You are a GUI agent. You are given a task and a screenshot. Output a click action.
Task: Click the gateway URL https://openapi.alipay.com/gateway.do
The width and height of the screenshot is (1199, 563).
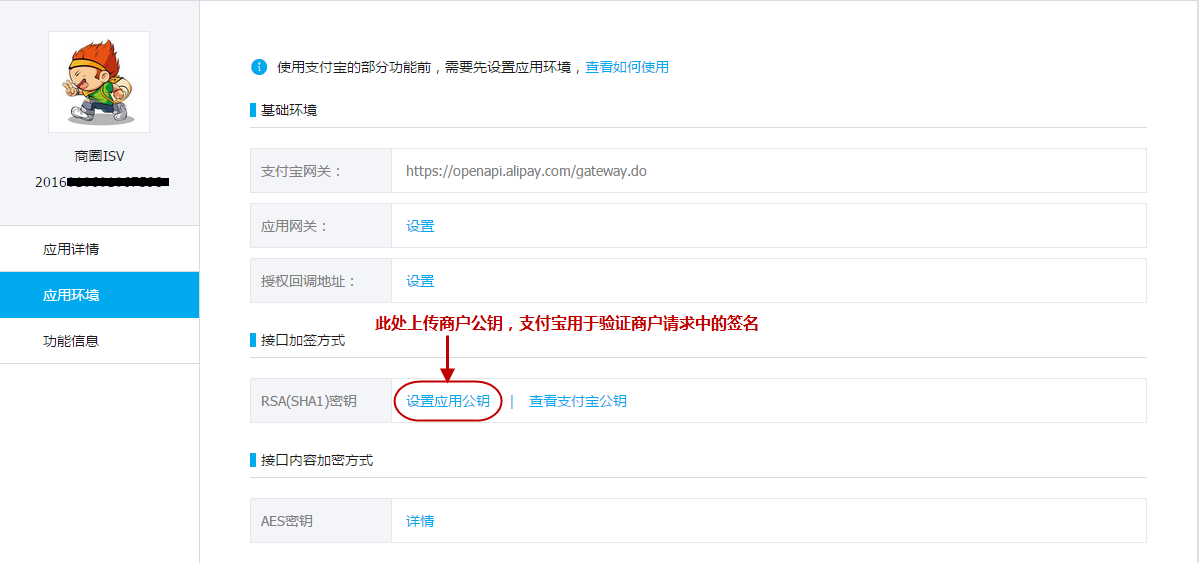526,171
